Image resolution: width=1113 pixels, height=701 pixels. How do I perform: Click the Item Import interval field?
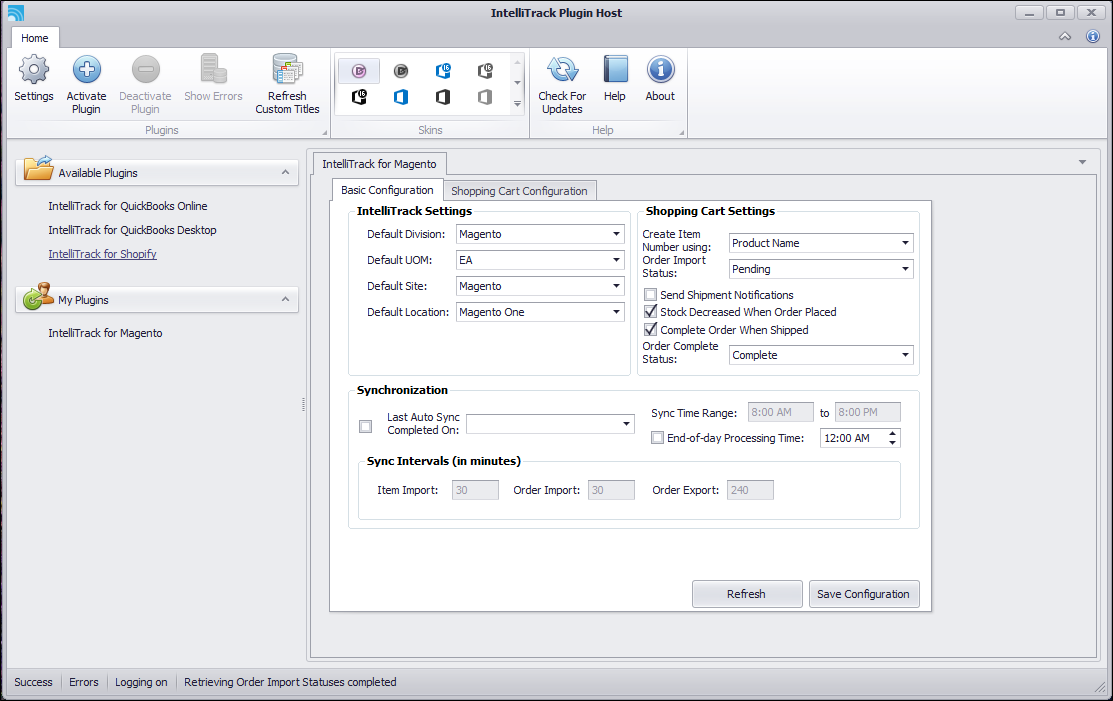coord(475,490)
